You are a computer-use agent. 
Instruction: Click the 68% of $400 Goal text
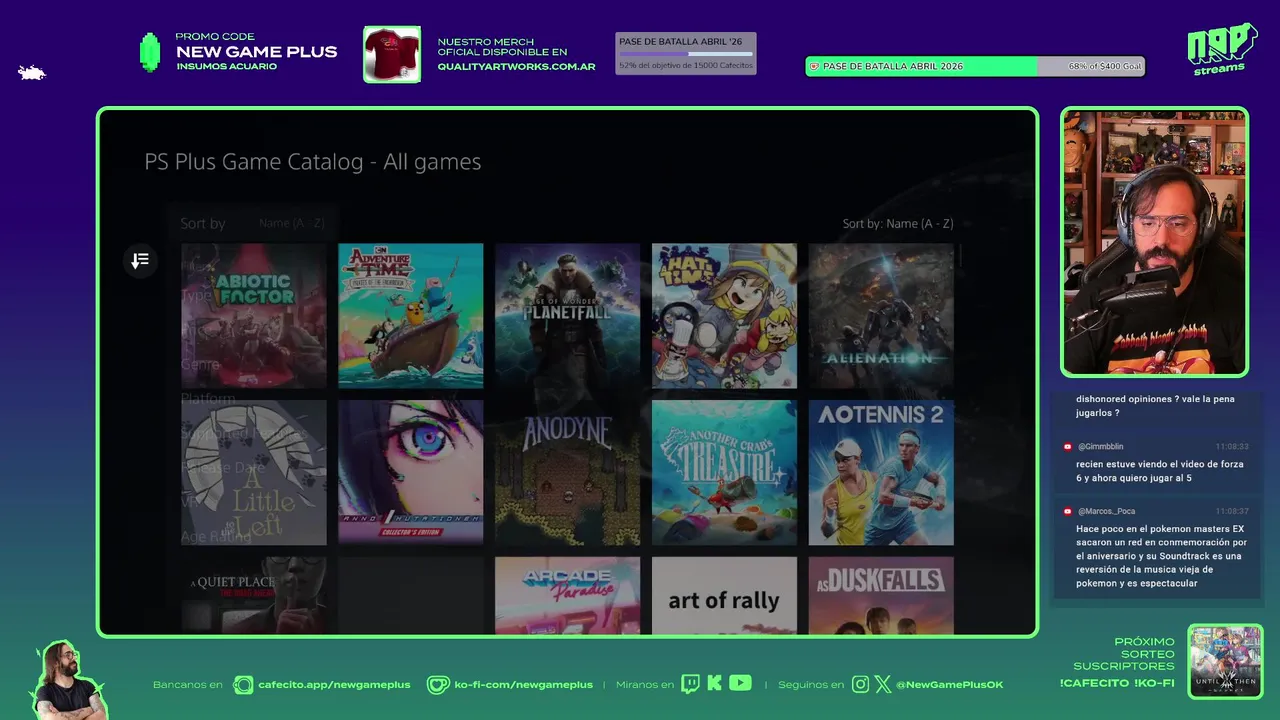click(x=1104, y=67)
